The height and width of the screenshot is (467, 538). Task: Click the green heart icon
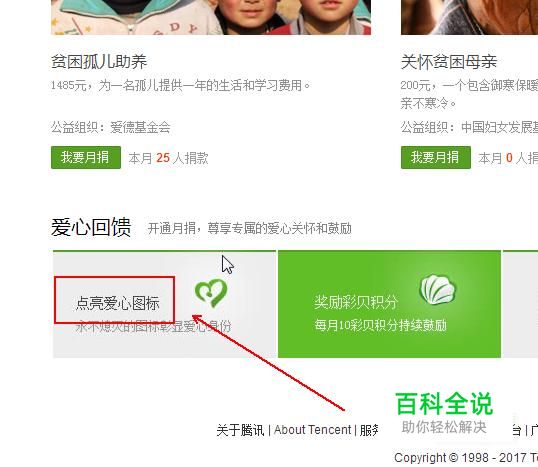211,293
